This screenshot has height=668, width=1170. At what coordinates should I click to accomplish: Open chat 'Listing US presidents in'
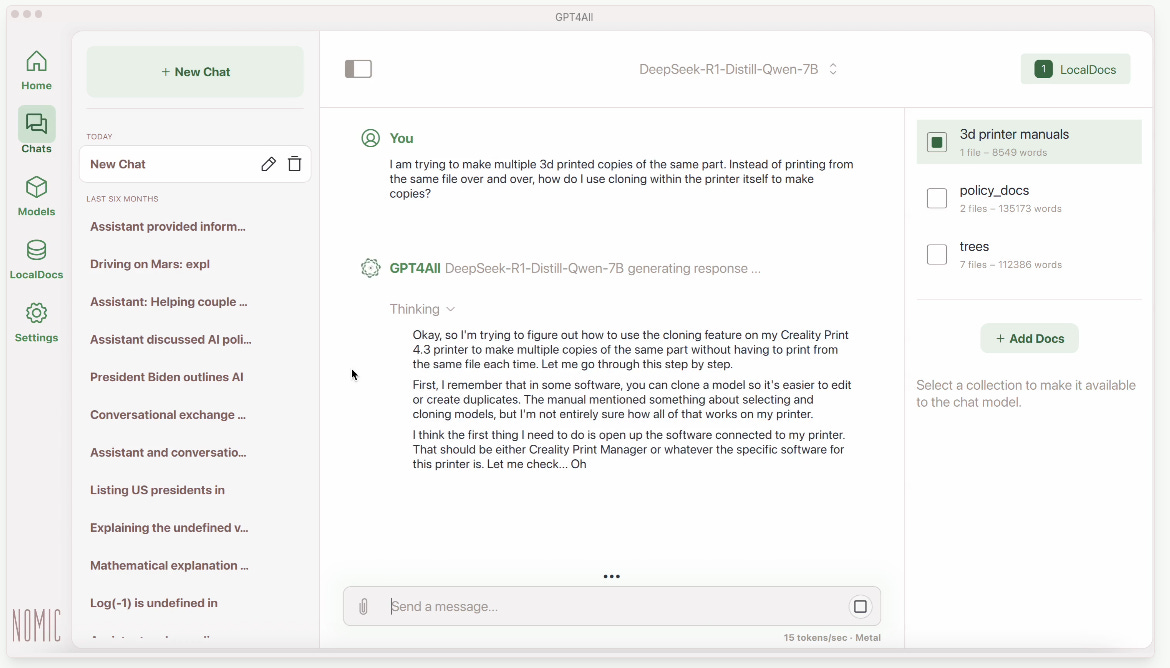(157, 490)
